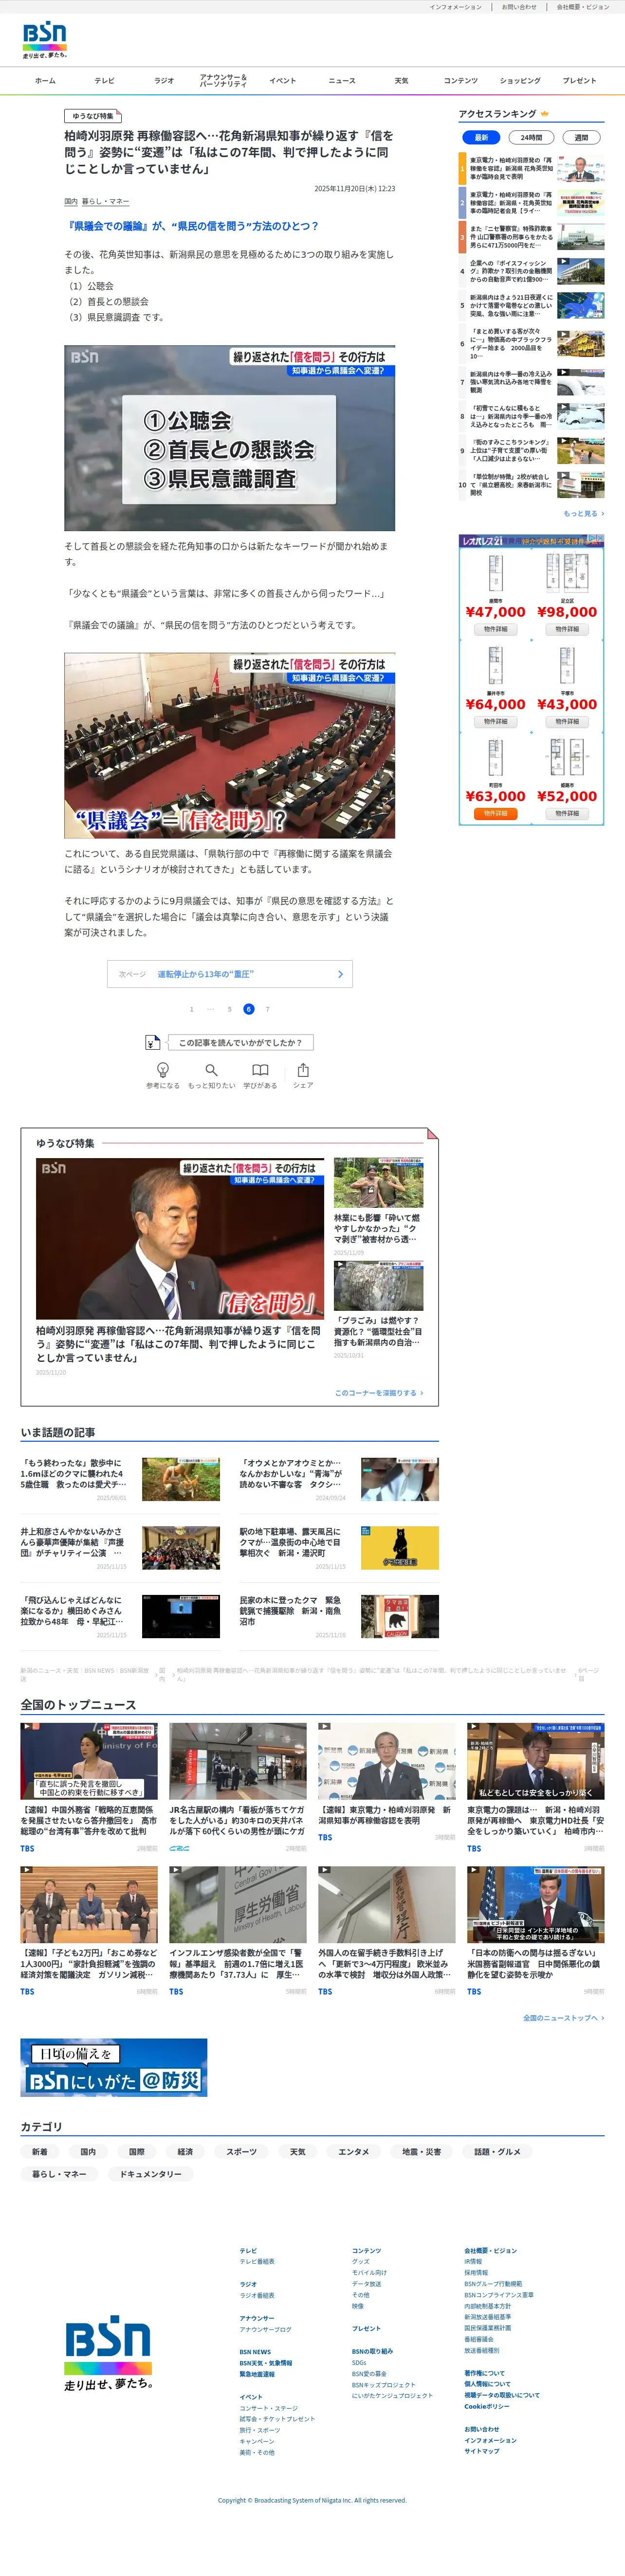
Task: Open the イベント navigation menu item
Action: 283,81
